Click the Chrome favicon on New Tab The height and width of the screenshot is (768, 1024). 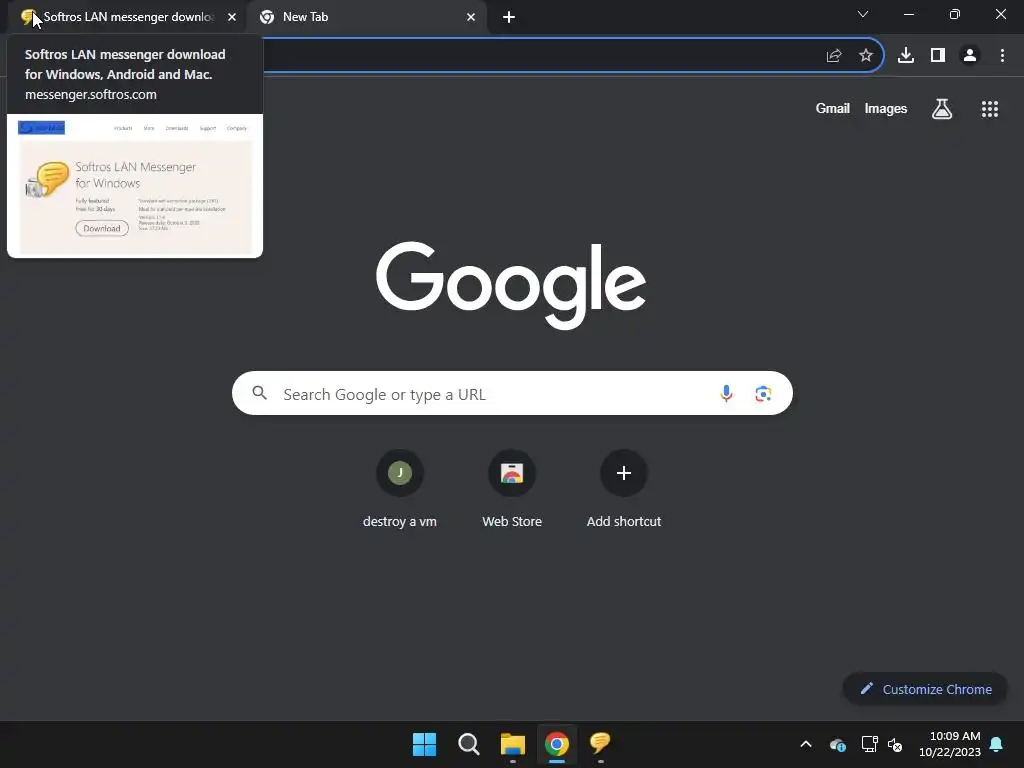266,17
